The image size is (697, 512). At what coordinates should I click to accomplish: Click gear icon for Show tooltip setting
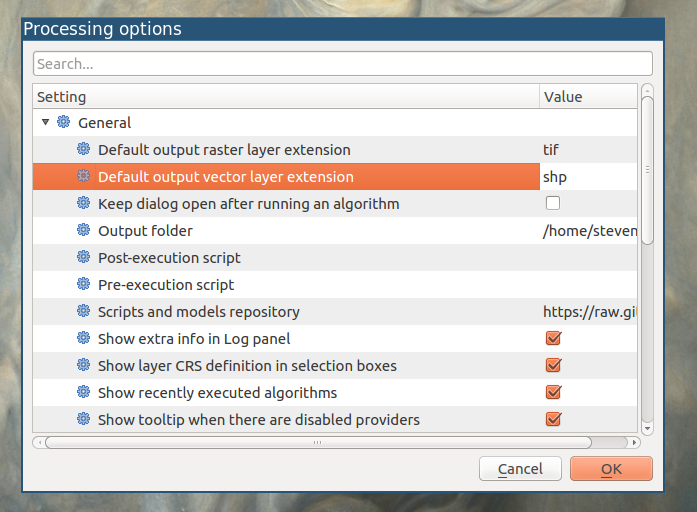click(84, 420)
